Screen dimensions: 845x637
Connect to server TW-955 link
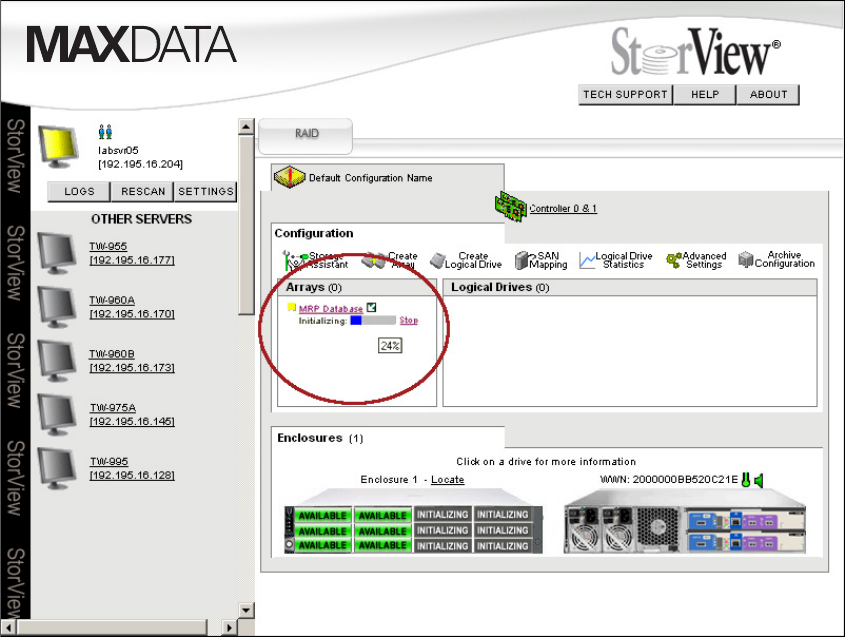[132, 253]
